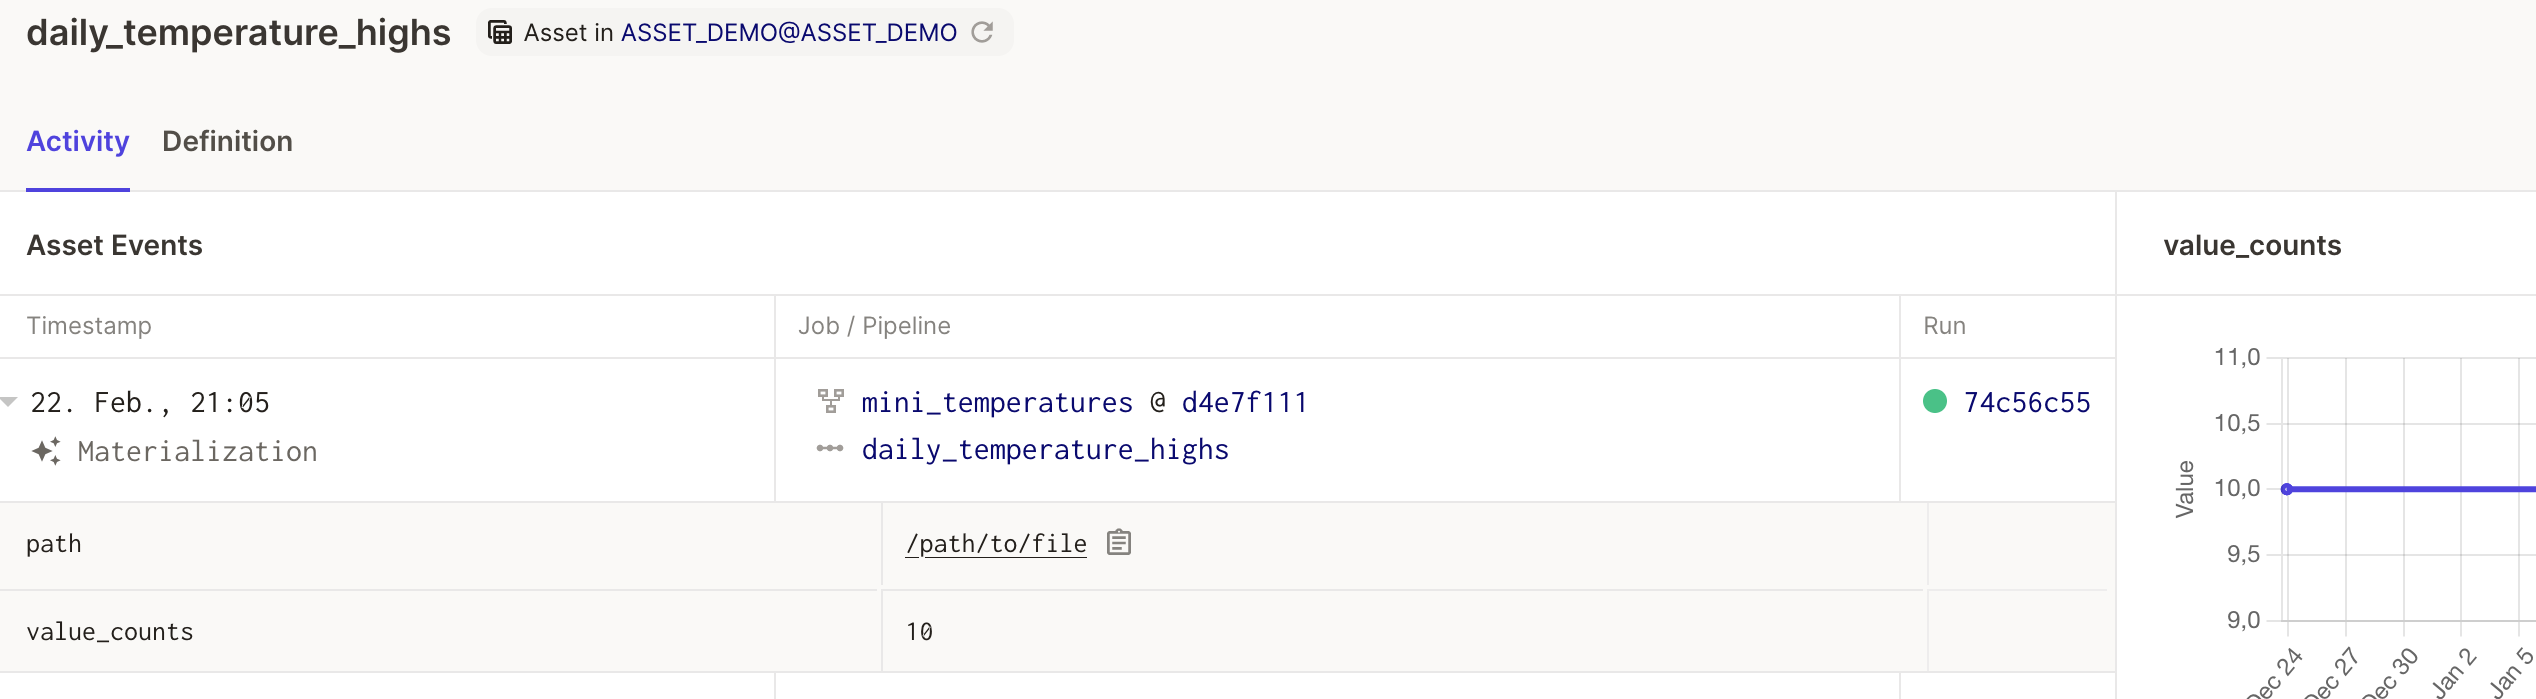Click the refresh icon after ASSET_DEMO

pos(982,33)
